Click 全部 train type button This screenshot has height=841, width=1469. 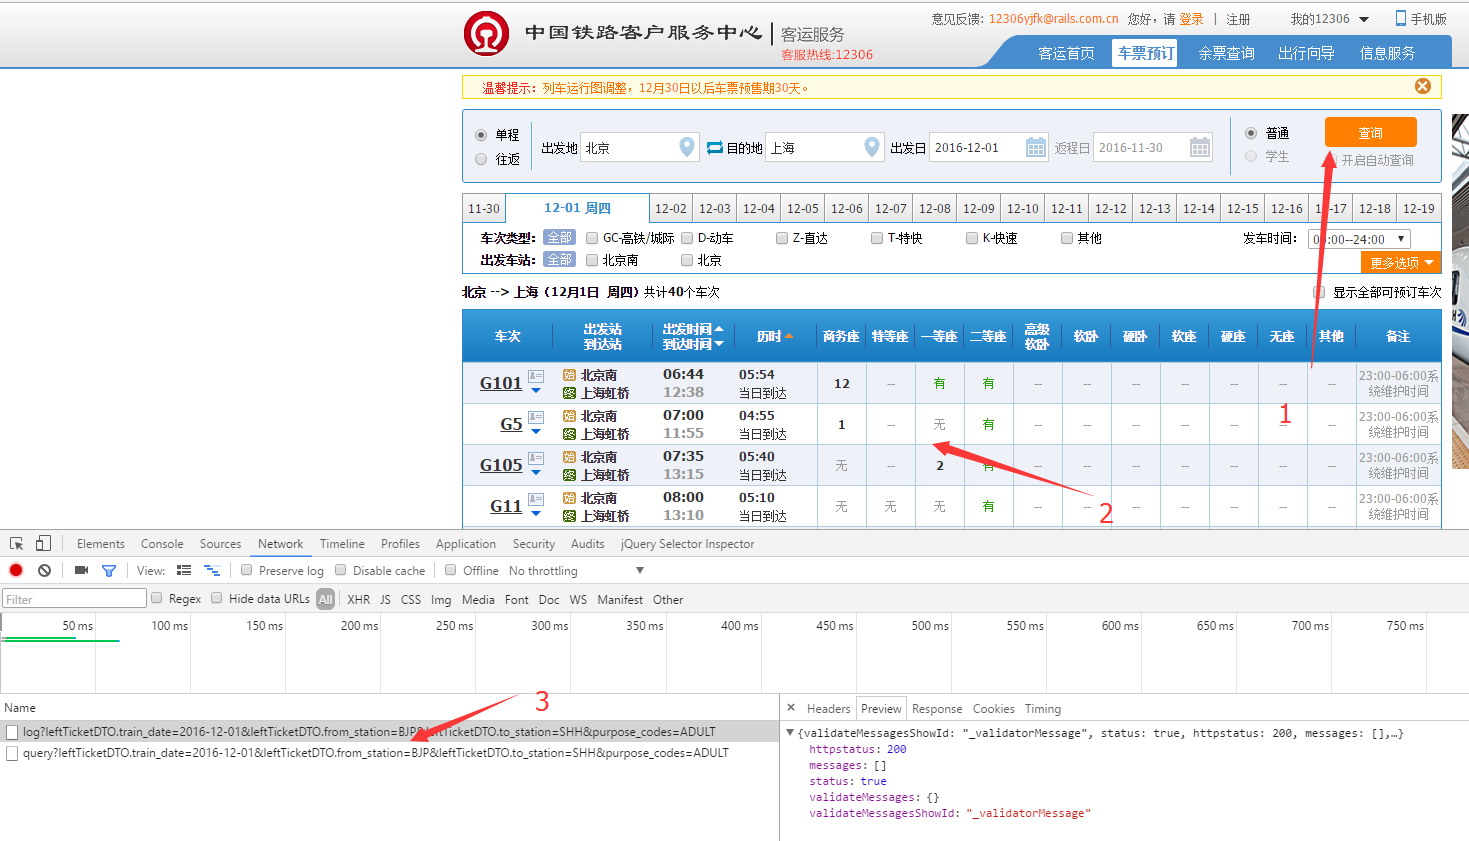pos(559,238)
